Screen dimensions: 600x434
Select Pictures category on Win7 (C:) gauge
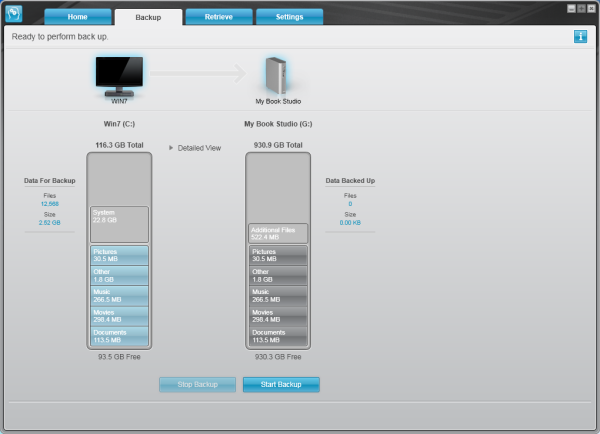click(119, 255)
